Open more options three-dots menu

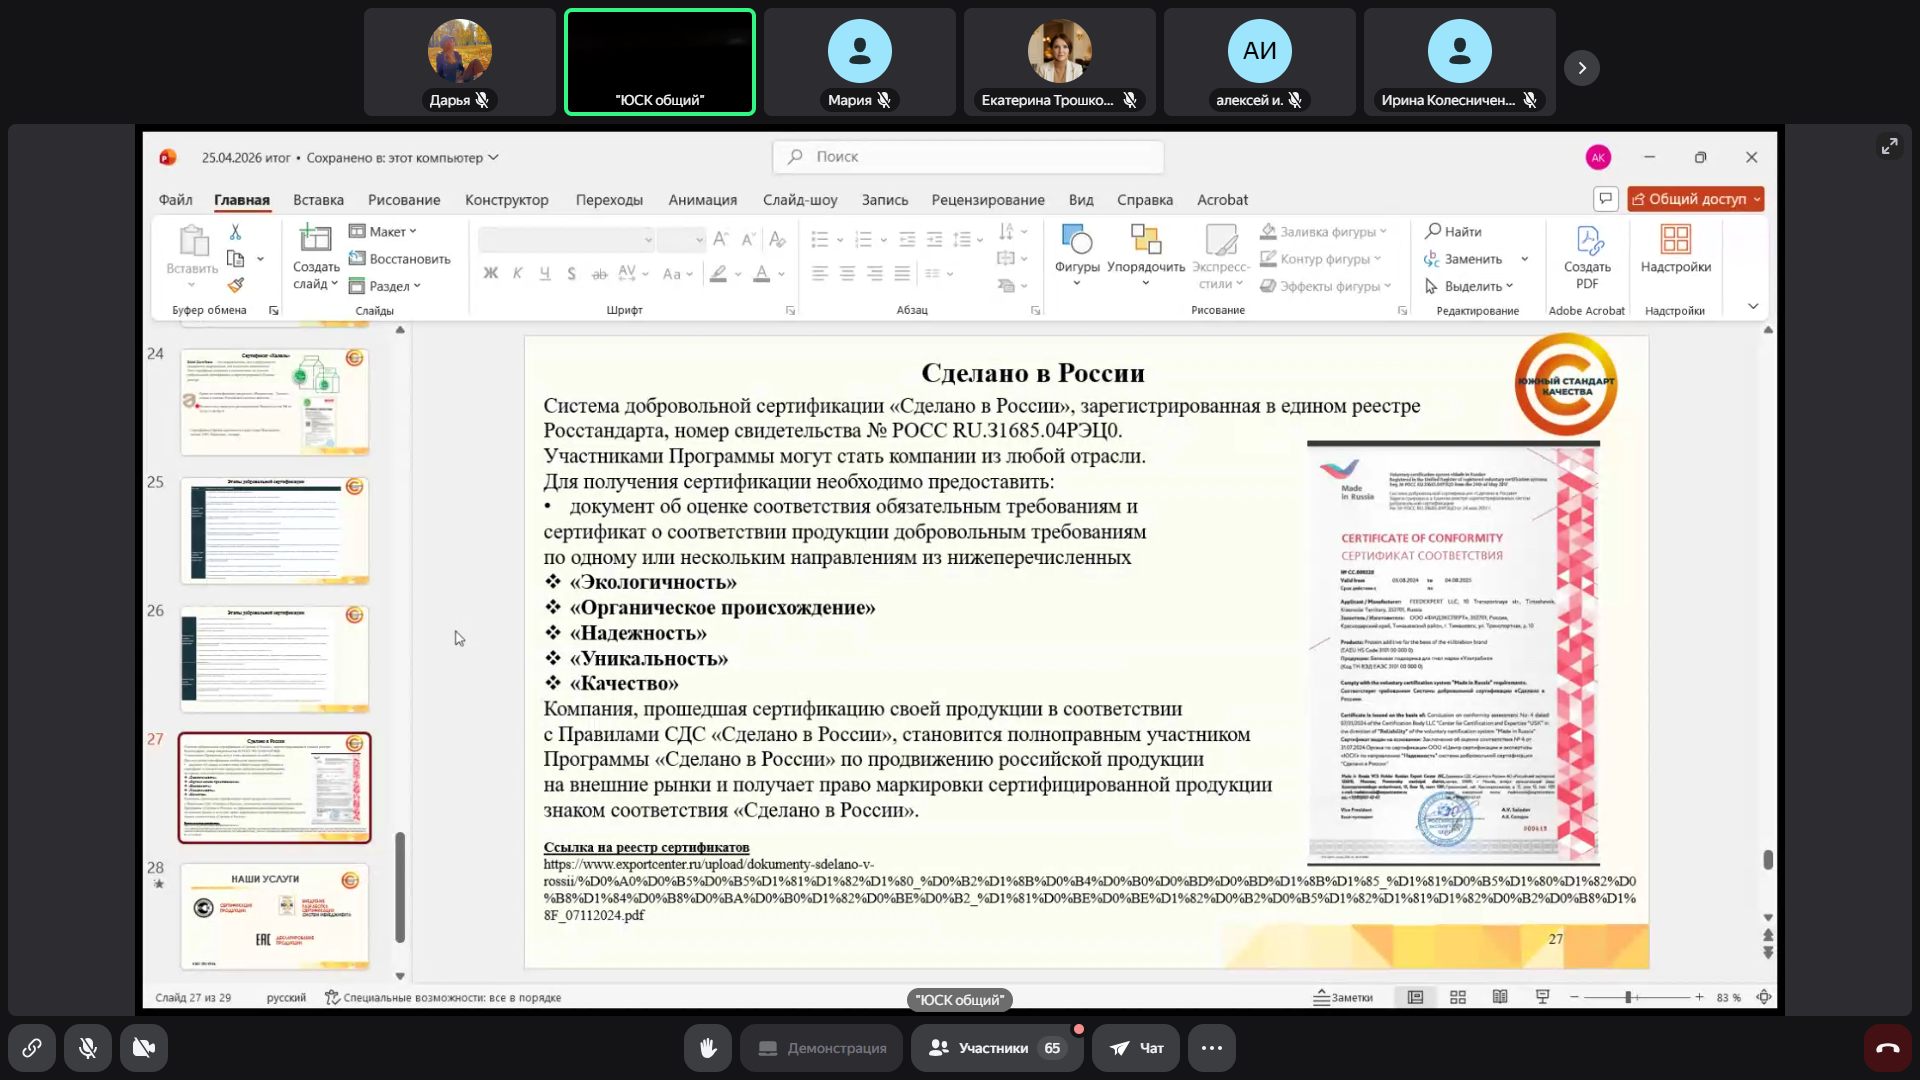point(1211,1048)
